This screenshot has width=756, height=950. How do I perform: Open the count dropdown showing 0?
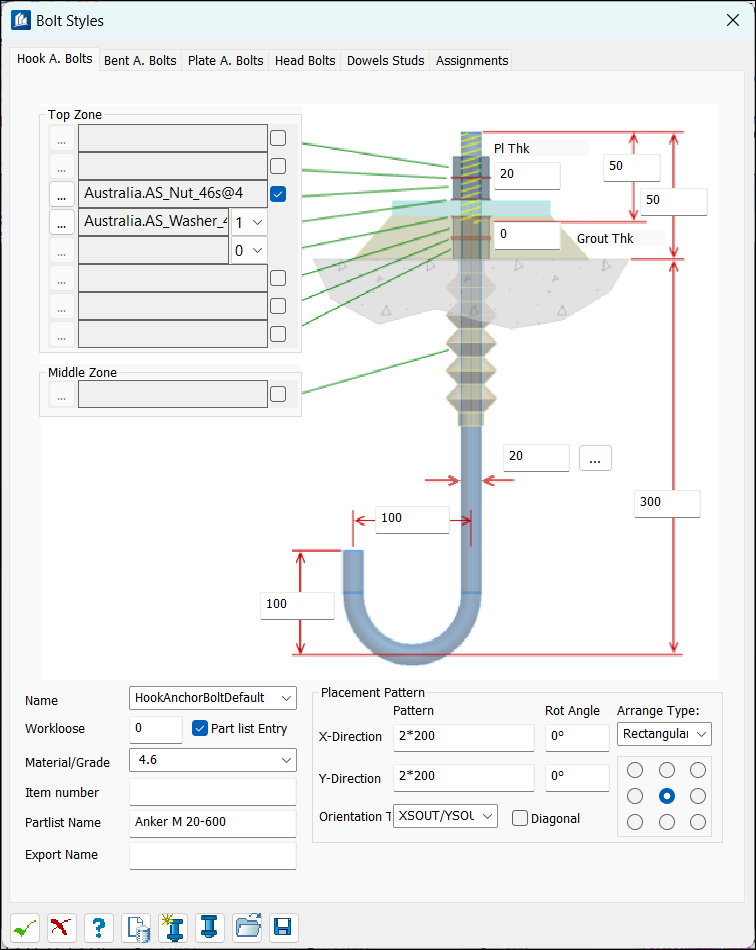tap(248, 250)
